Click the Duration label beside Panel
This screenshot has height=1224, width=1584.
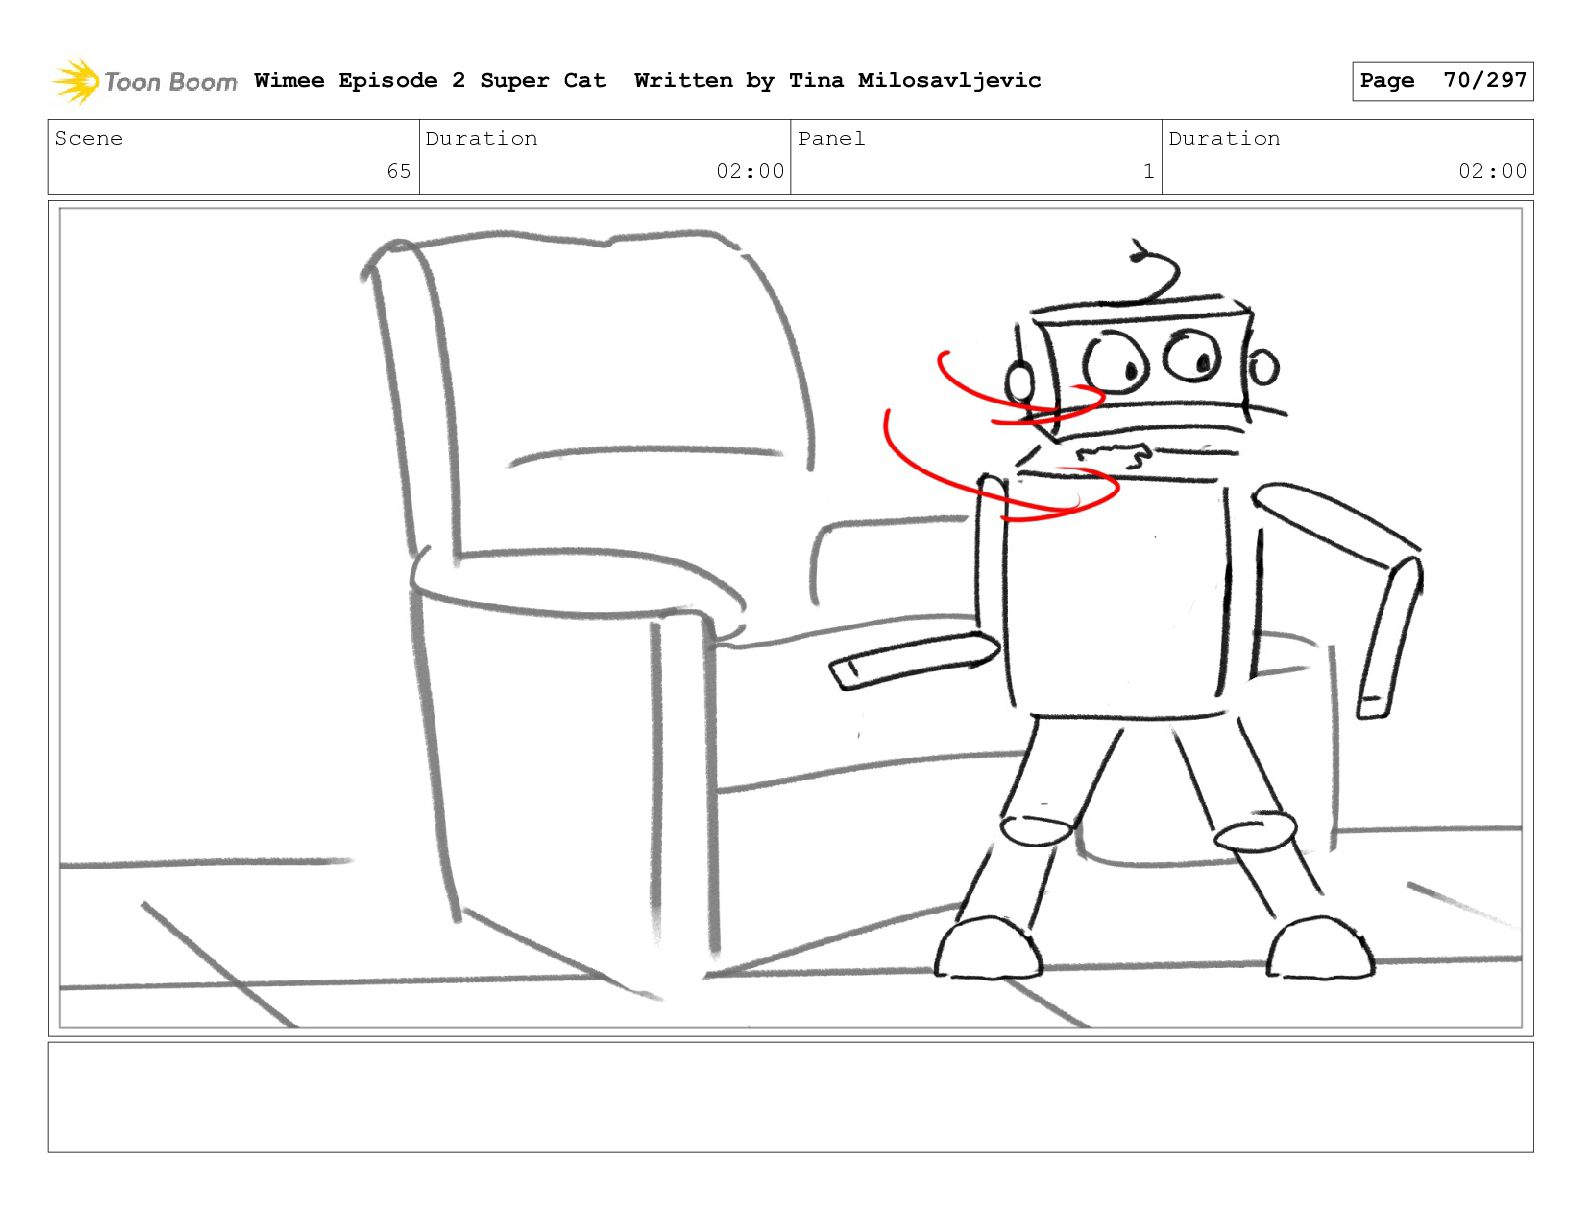(x=1224, y=138)
